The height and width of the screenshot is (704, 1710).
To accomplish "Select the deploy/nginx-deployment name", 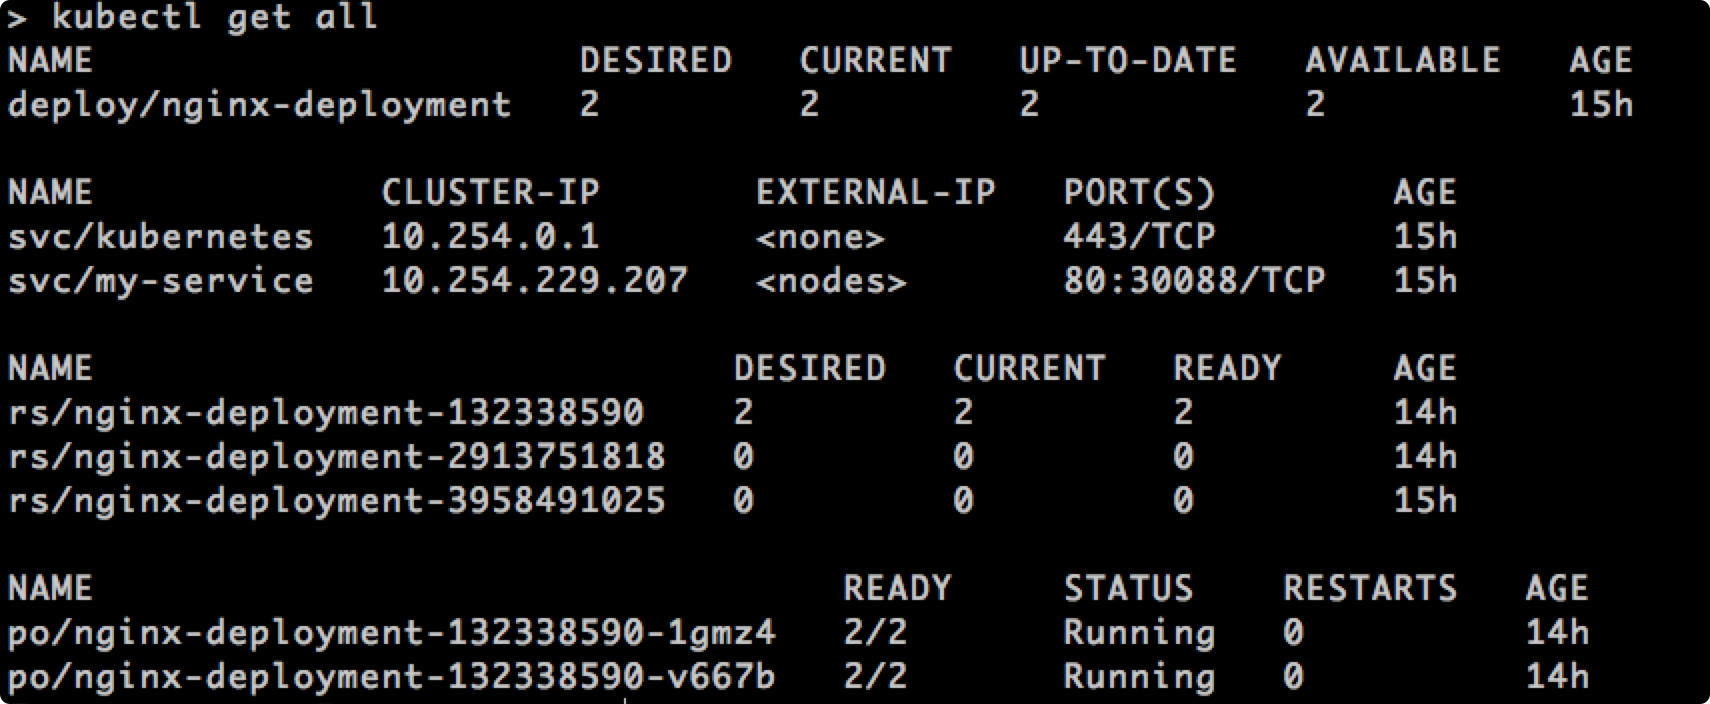I will (x=259, y=105).
